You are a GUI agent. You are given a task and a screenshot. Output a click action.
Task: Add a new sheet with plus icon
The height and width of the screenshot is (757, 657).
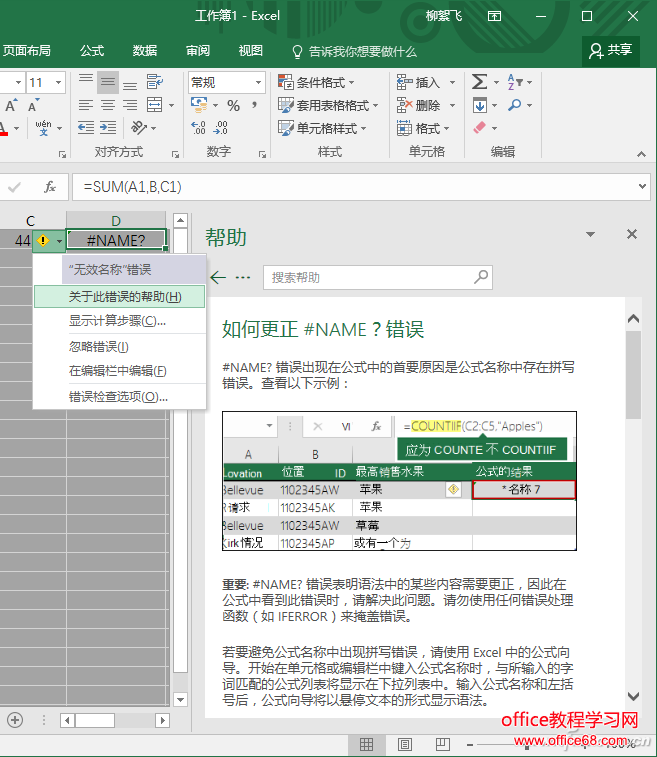click(x=15, y=719)
